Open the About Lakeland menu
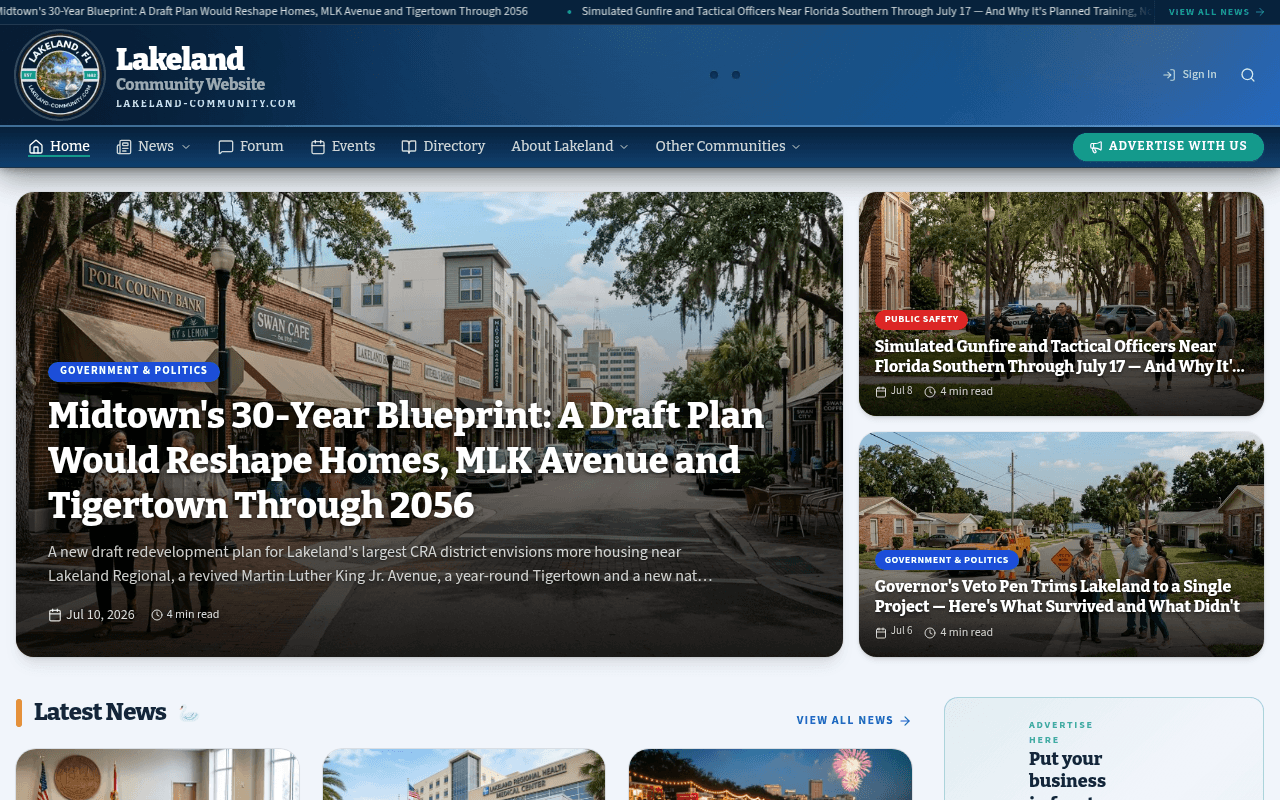The height and width of the screenshot is (800, 1280). (570, 147)
